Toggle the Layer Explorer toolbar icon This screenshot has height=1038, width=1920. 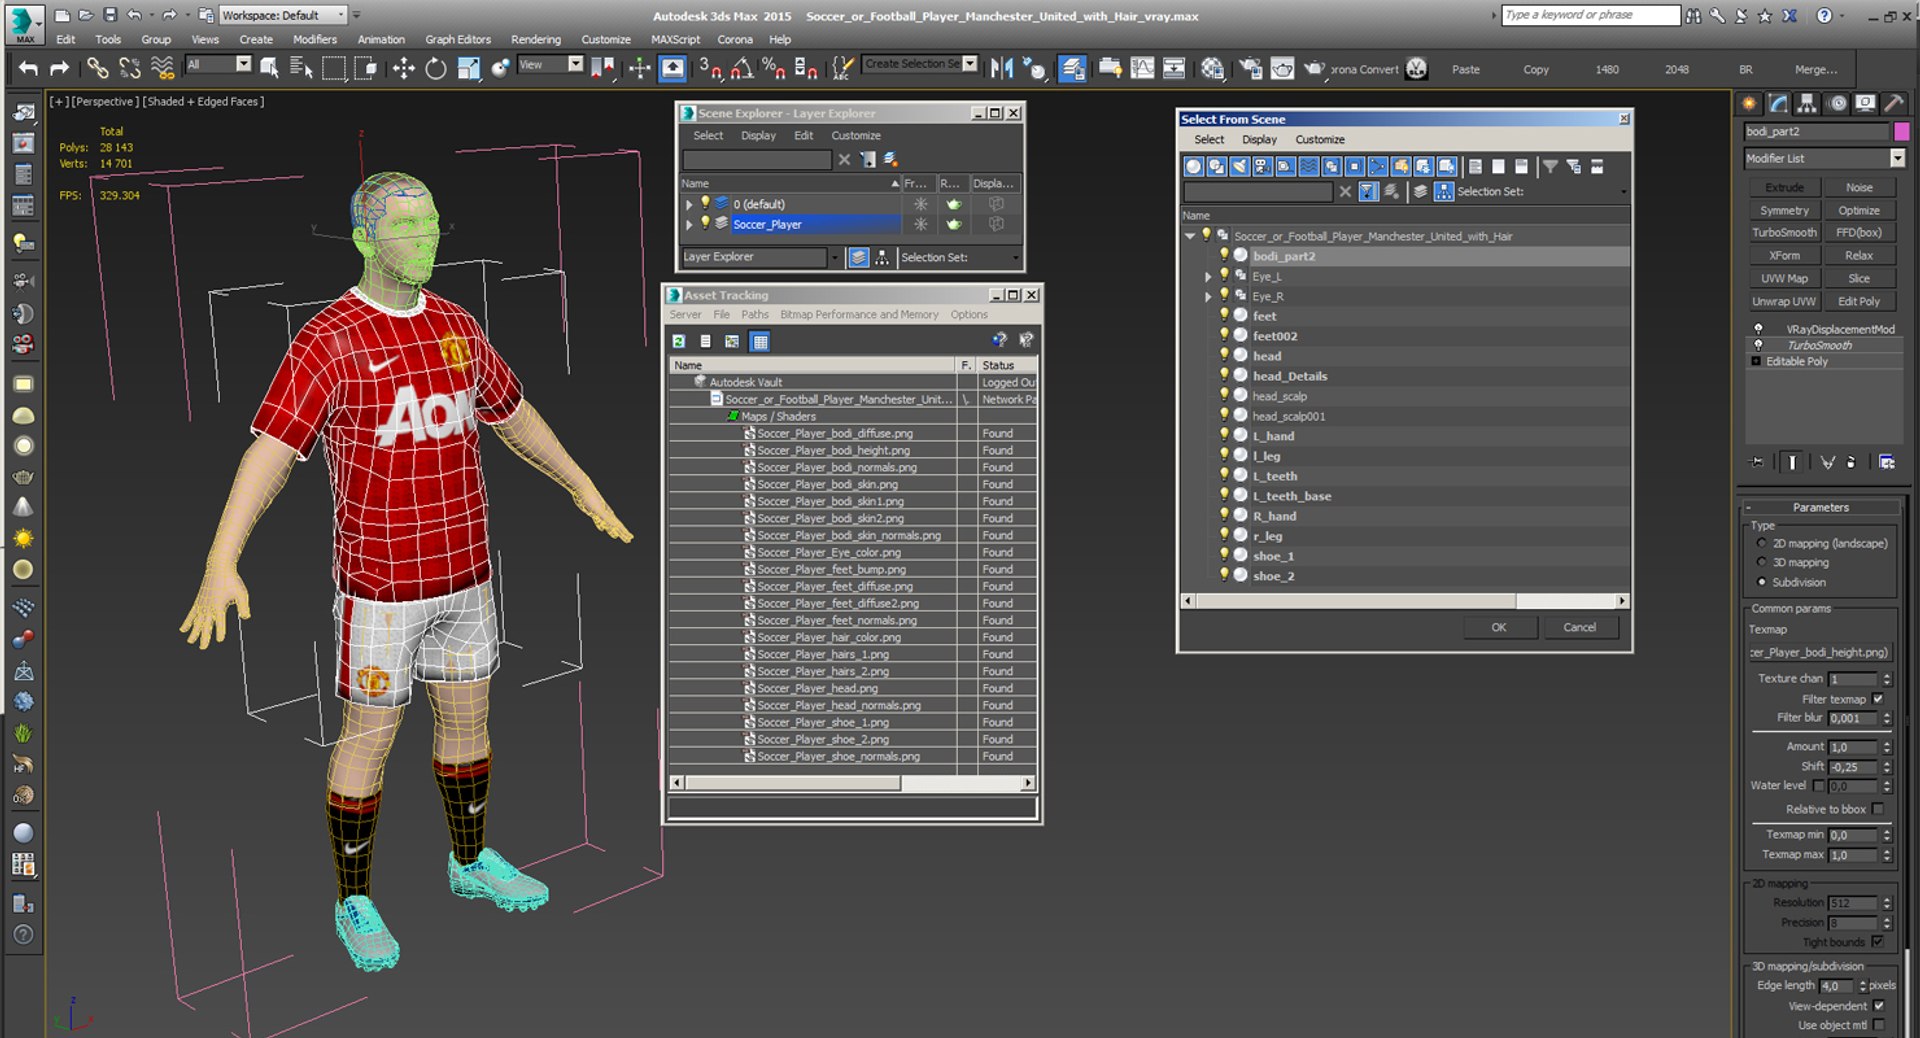1073,68
